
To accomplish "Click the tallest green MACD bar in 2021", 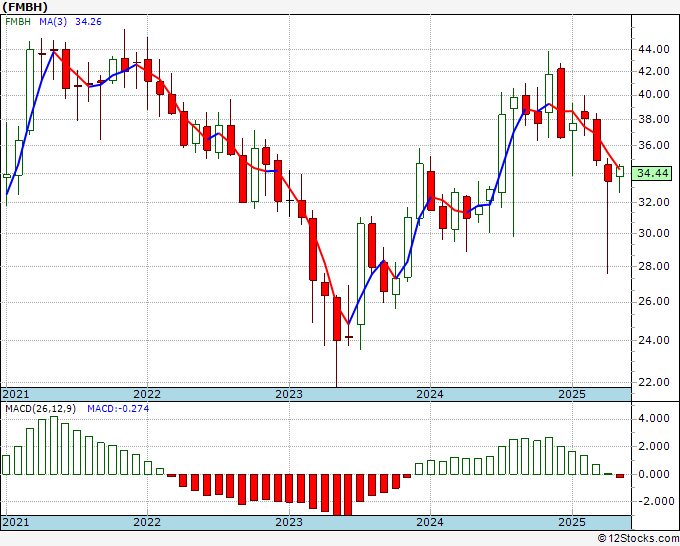I will [54, 445].
